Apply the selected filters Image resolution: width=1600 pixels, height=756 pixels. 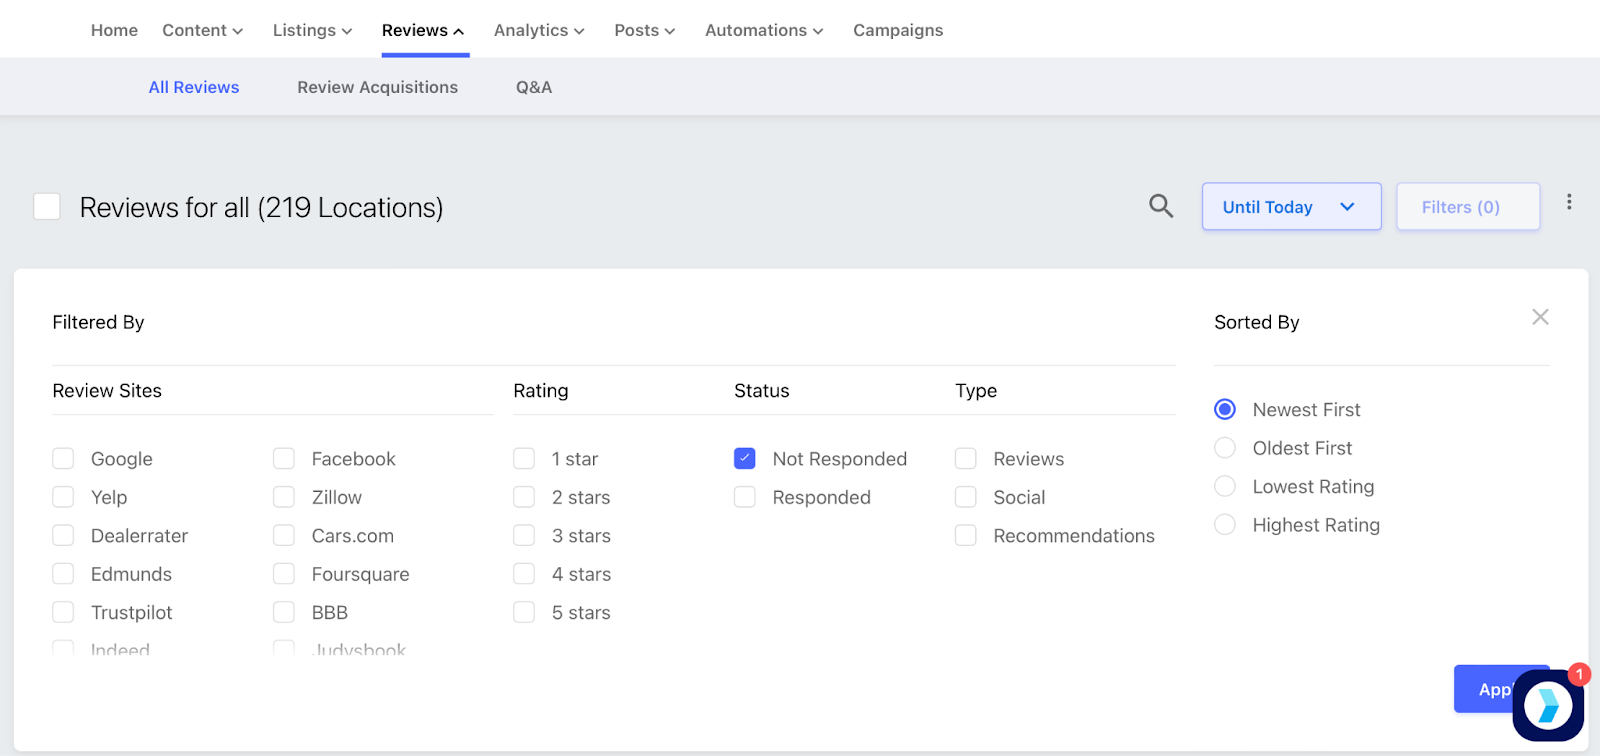point(1501,689)
